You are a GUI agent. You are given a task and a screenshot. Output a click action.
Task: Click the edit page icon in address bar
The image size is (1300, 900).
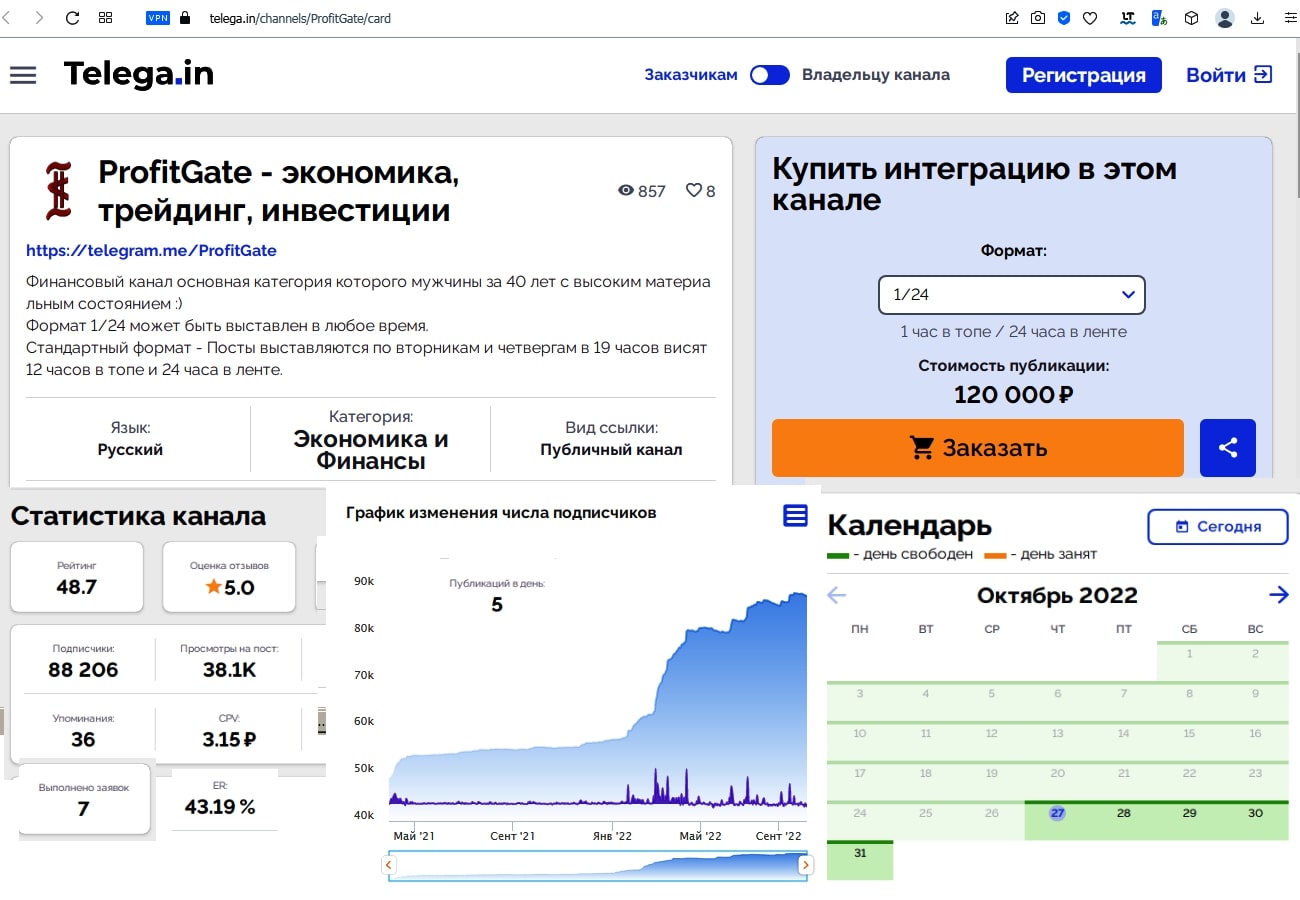point(1012,18)
